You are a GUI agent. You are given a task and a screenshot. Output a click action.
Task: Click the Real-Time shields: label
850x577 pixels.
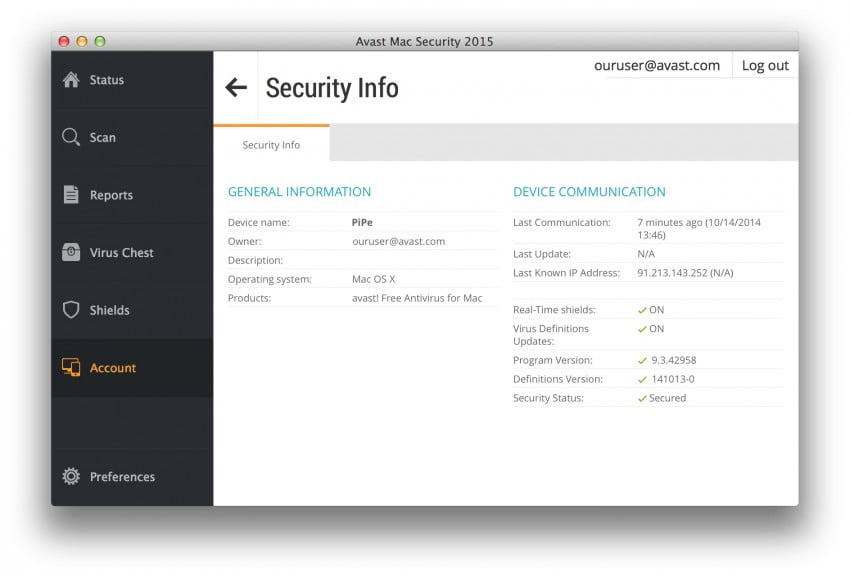(554, 310)
